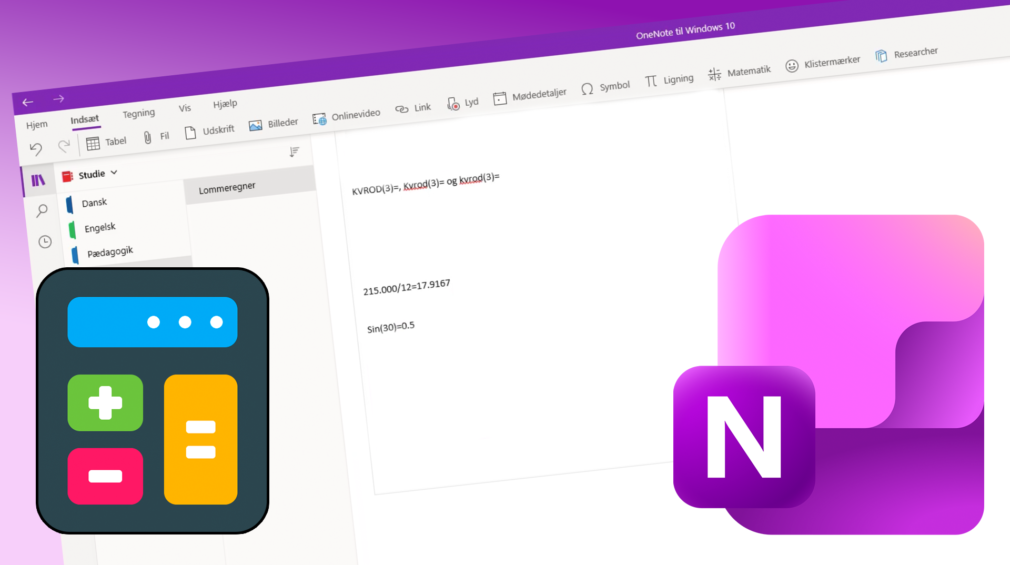Click the Udskrift printout icon
This screenshot has height=565, width=1010.
tap(191, 132)
